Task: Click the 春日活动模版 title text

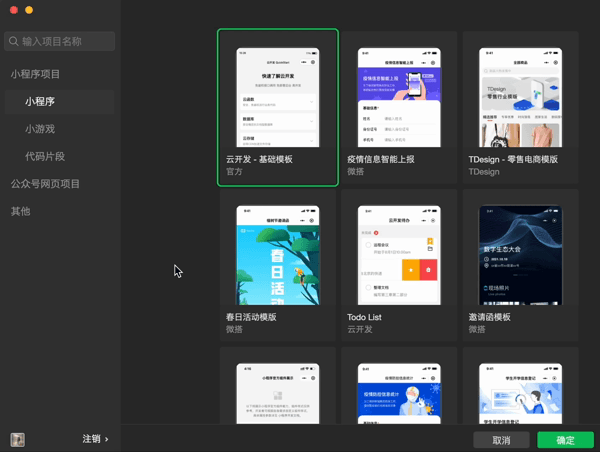Action: (251, 317)
